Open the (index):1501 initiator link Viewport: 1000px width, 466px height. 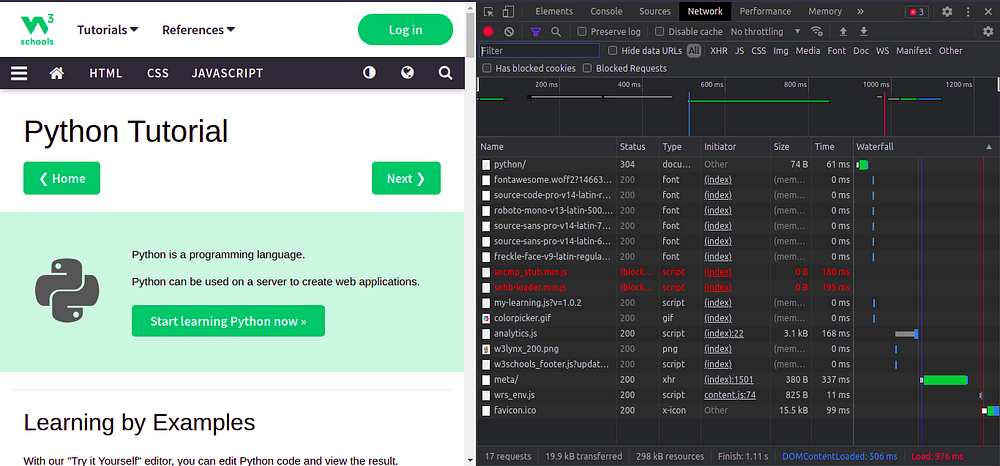click(728, 379)
